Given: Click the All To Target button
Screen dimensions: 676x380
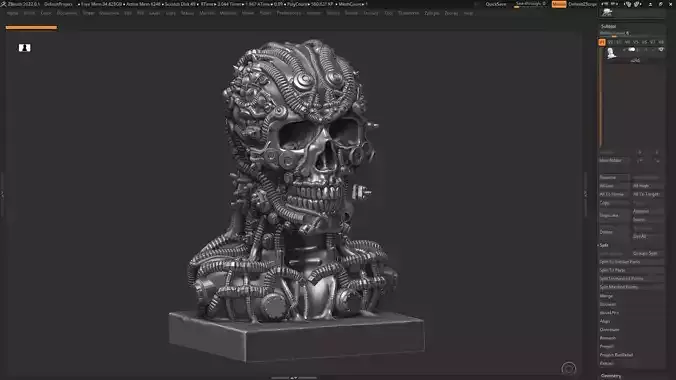Looking at the screenshot, I should click(648, 194).
